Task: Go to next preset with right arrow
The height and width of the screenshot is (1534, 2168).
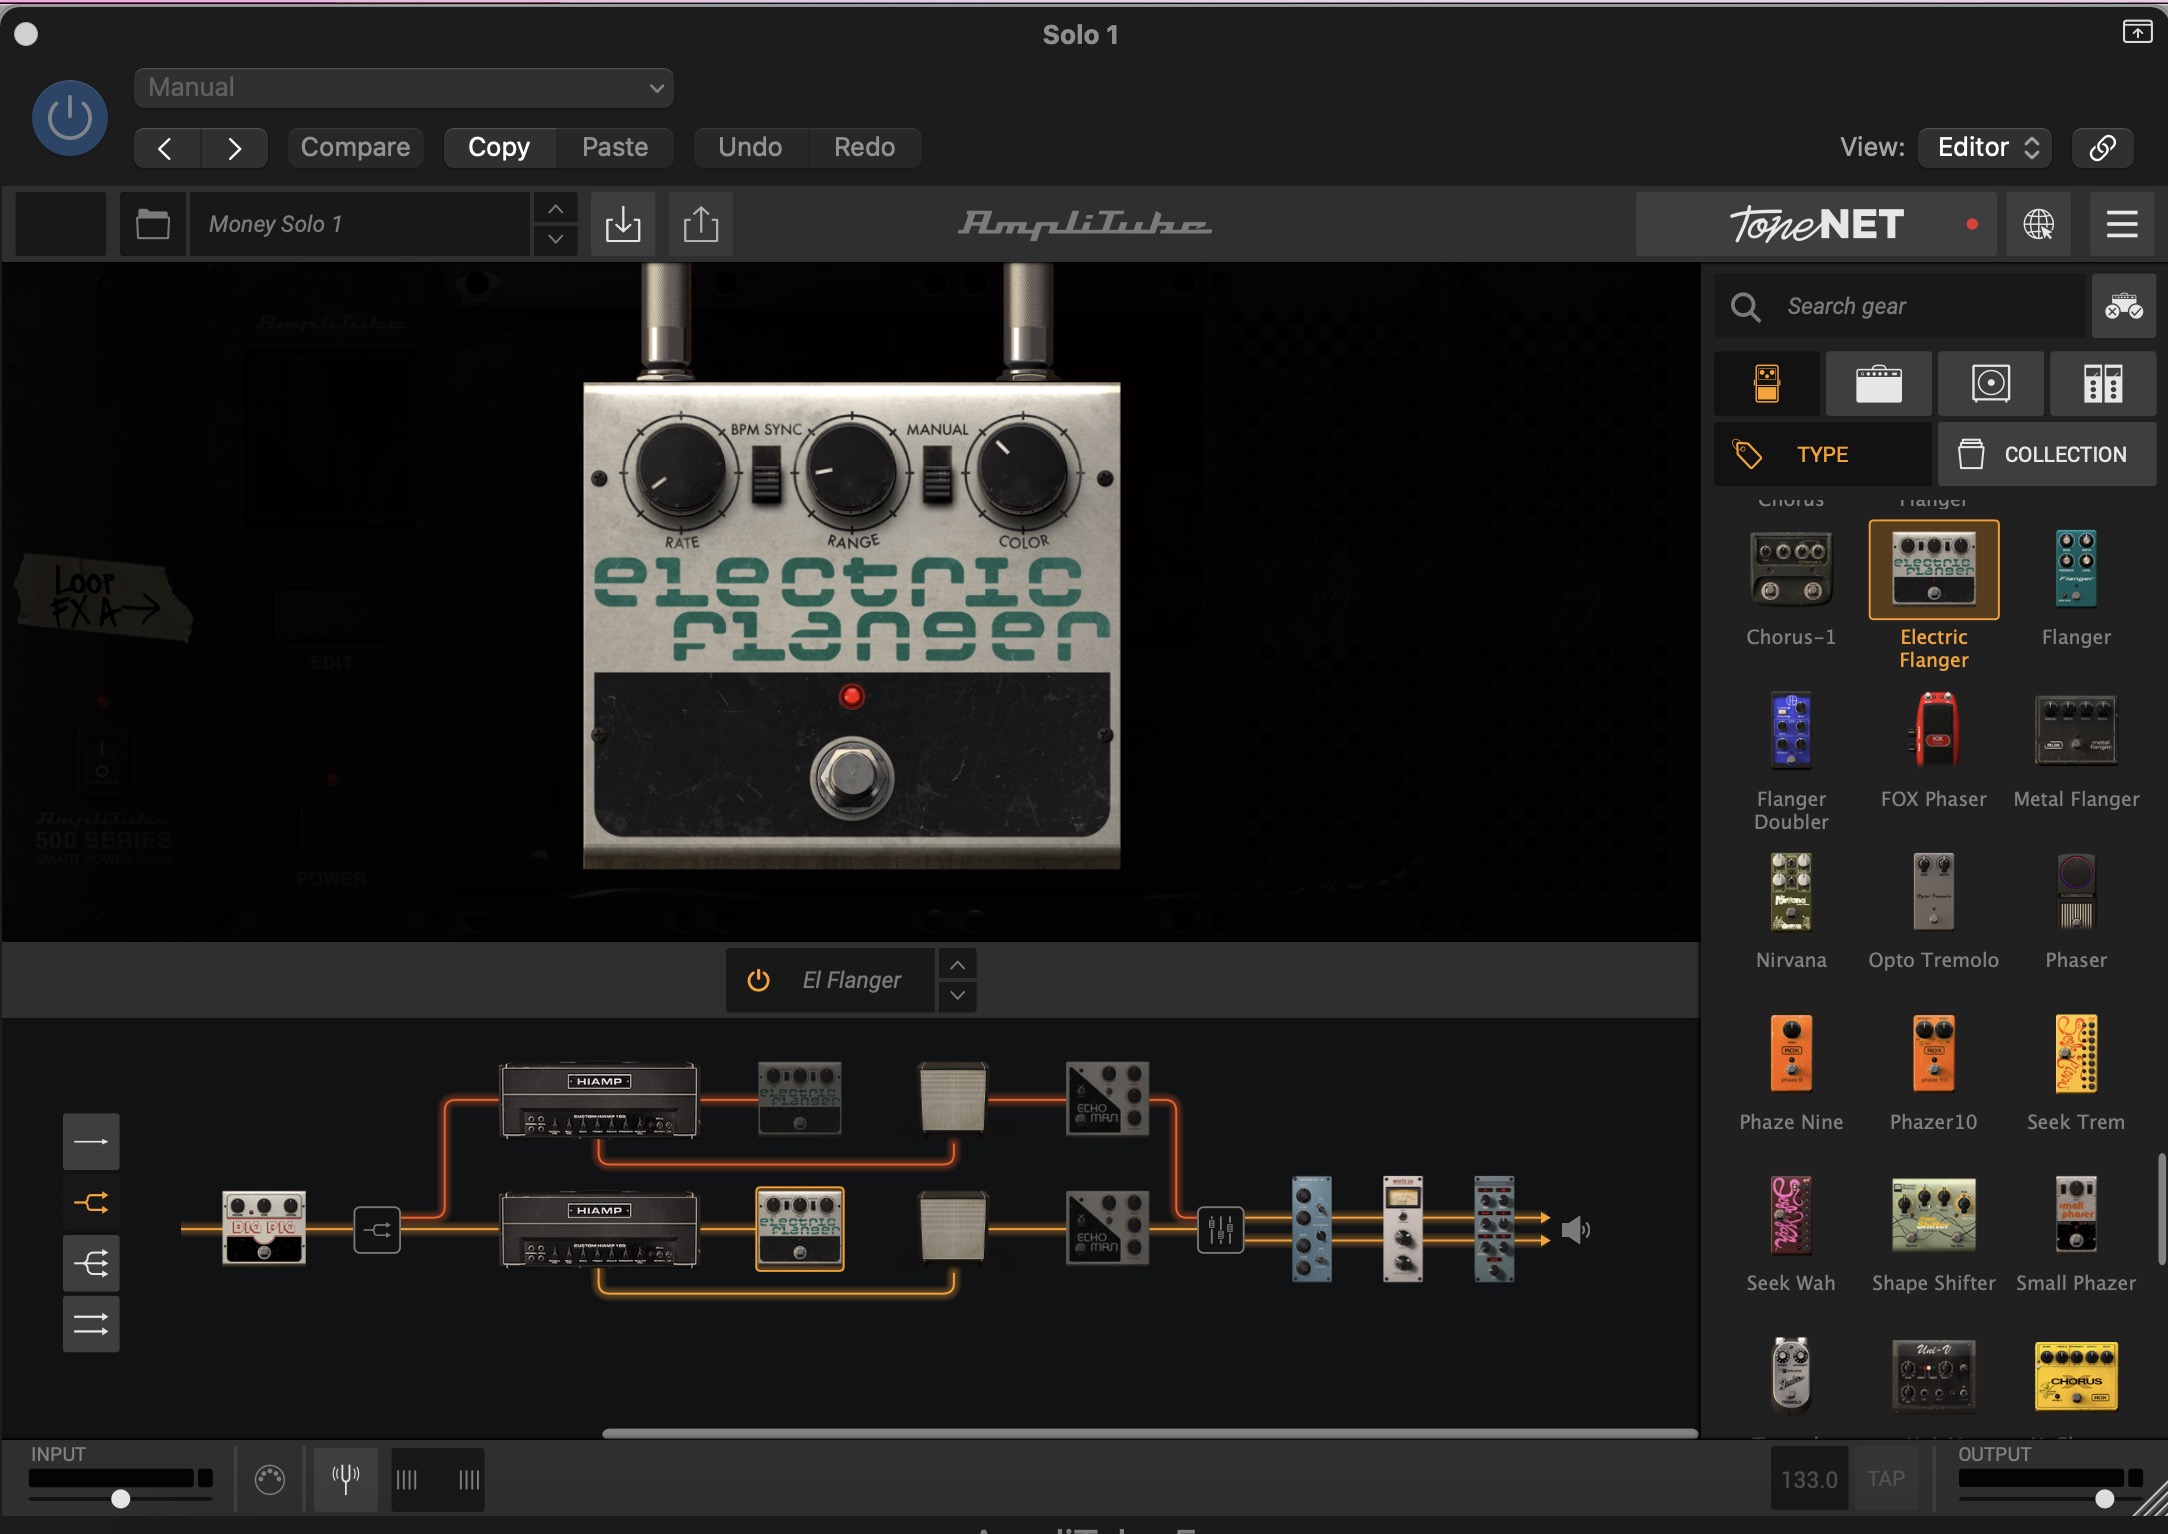Action: (x=234, y=148)
